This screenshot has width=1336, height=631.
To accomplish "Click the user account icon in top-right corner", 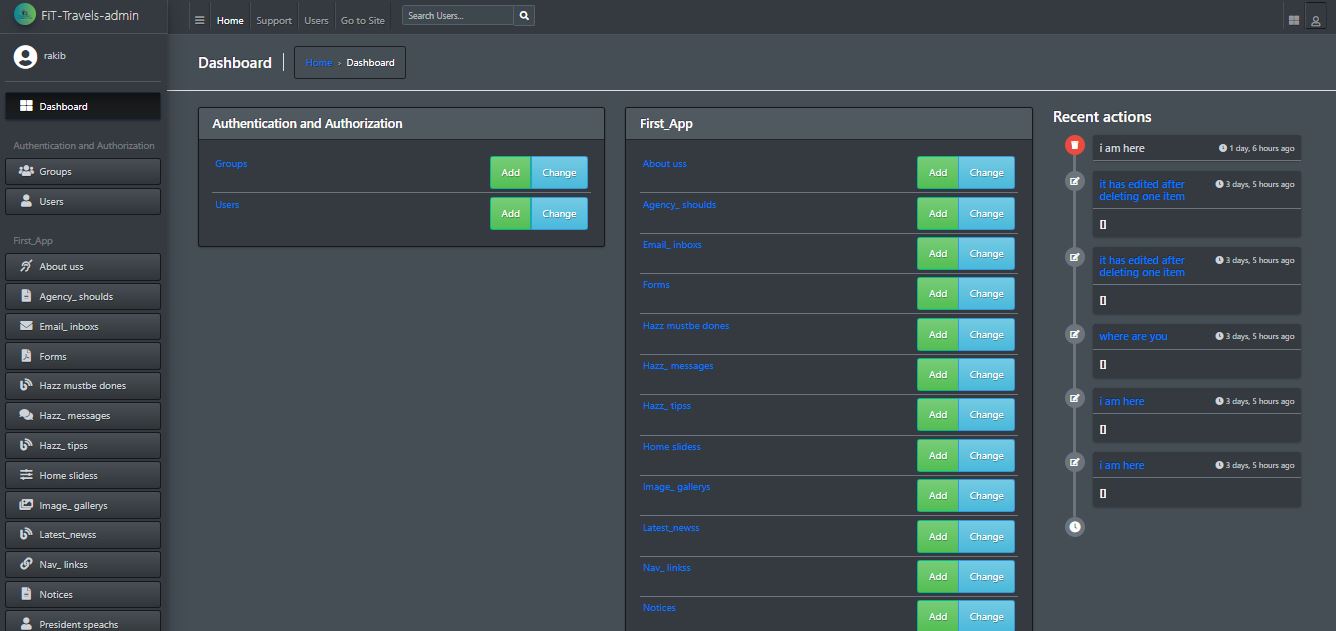I will [x=1316, y=19].
